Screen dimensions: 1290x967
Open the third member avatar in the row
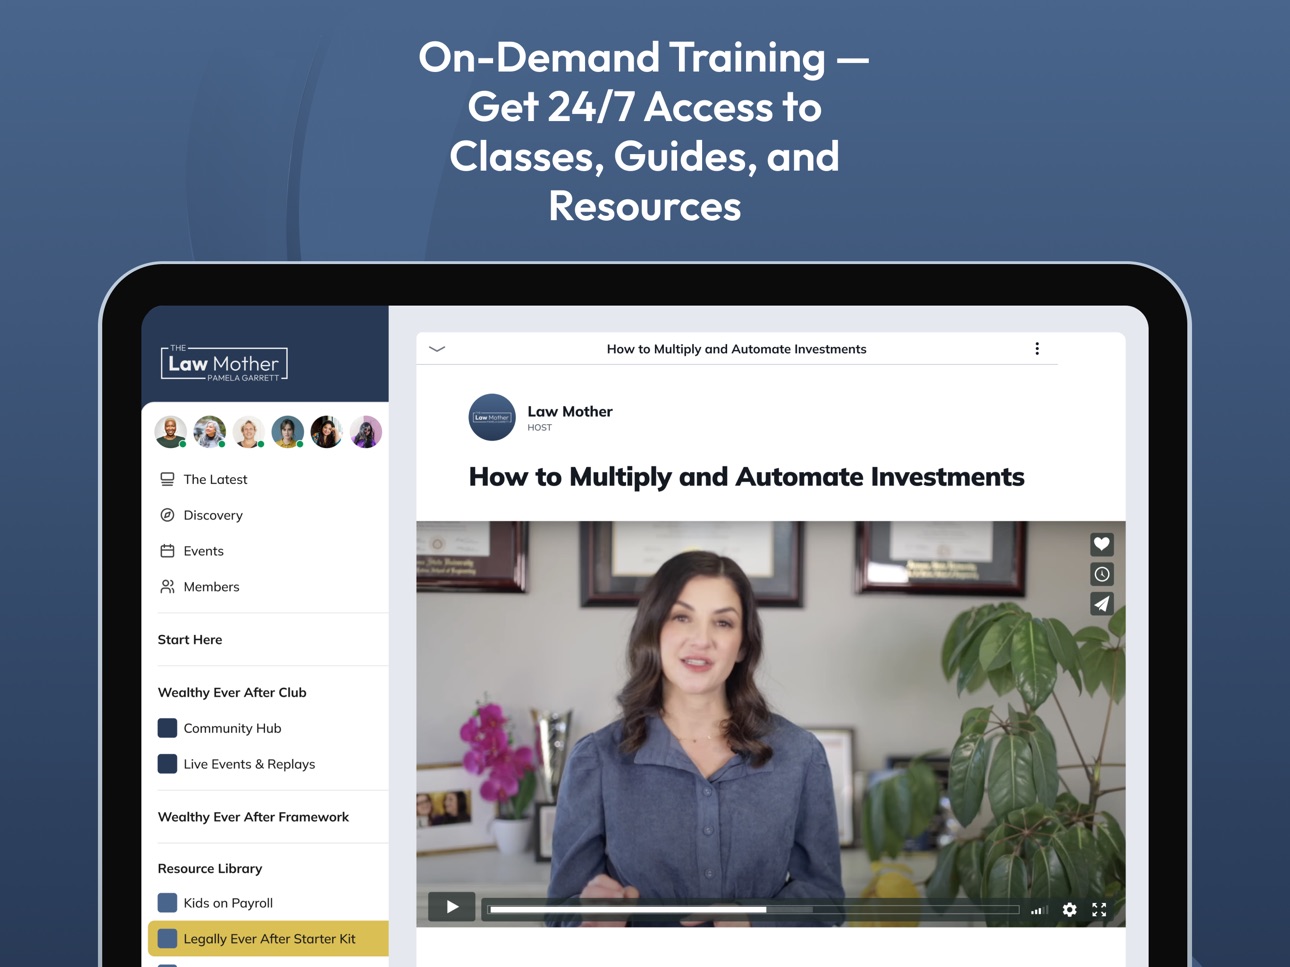tap(249, 432)
